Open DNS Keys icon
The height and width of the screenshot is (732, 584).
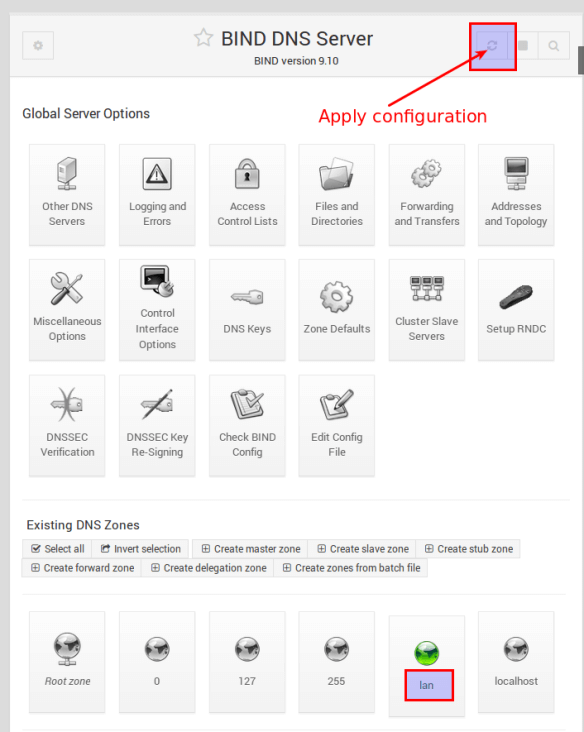[x=247, y=297]
